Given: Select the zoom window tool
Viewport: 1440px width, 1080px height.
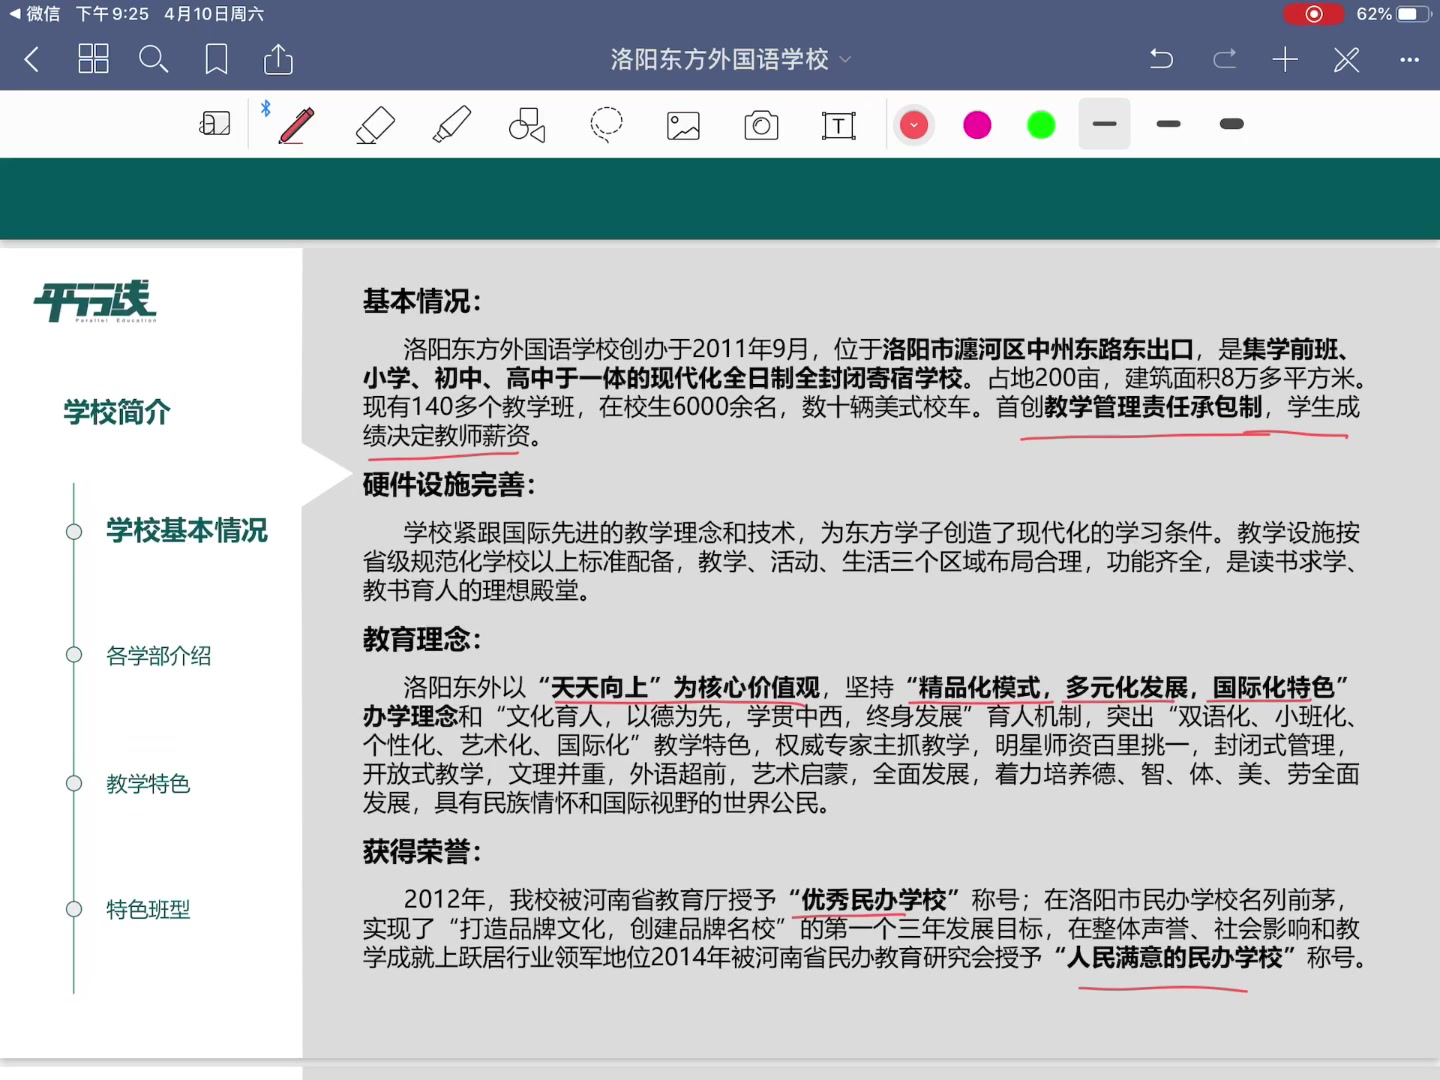Looking at the screenshot, I should [215, 124].
